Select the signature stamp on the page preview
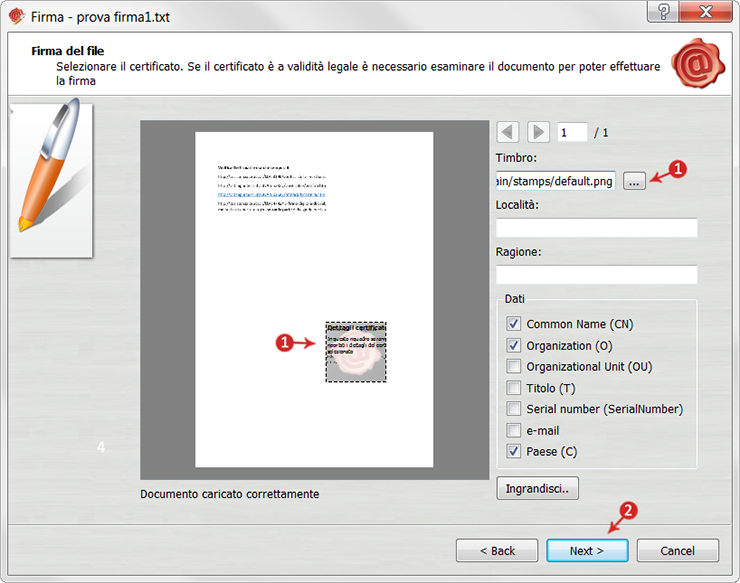Screen dimensions: 740x583 click(x=356, y=351)
